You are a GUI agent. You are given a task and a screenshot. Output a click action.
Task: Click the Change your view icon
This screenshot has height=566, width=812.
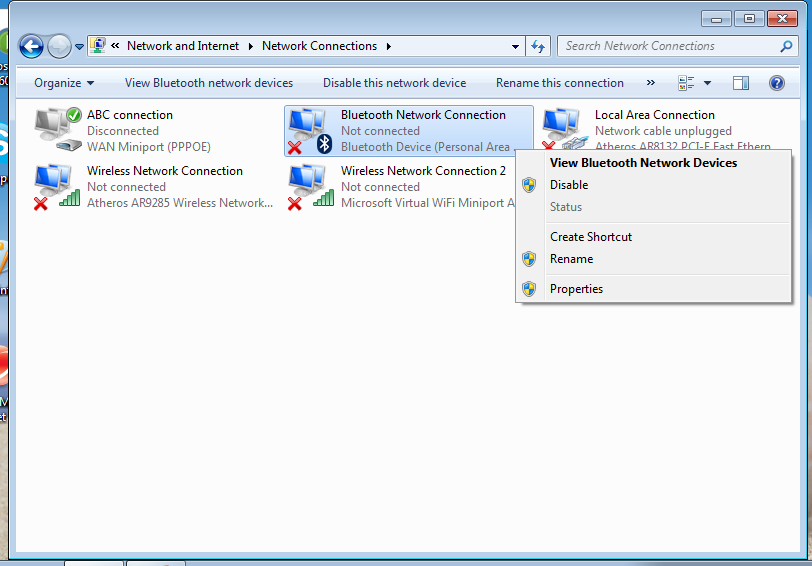(x=686, y=83)
